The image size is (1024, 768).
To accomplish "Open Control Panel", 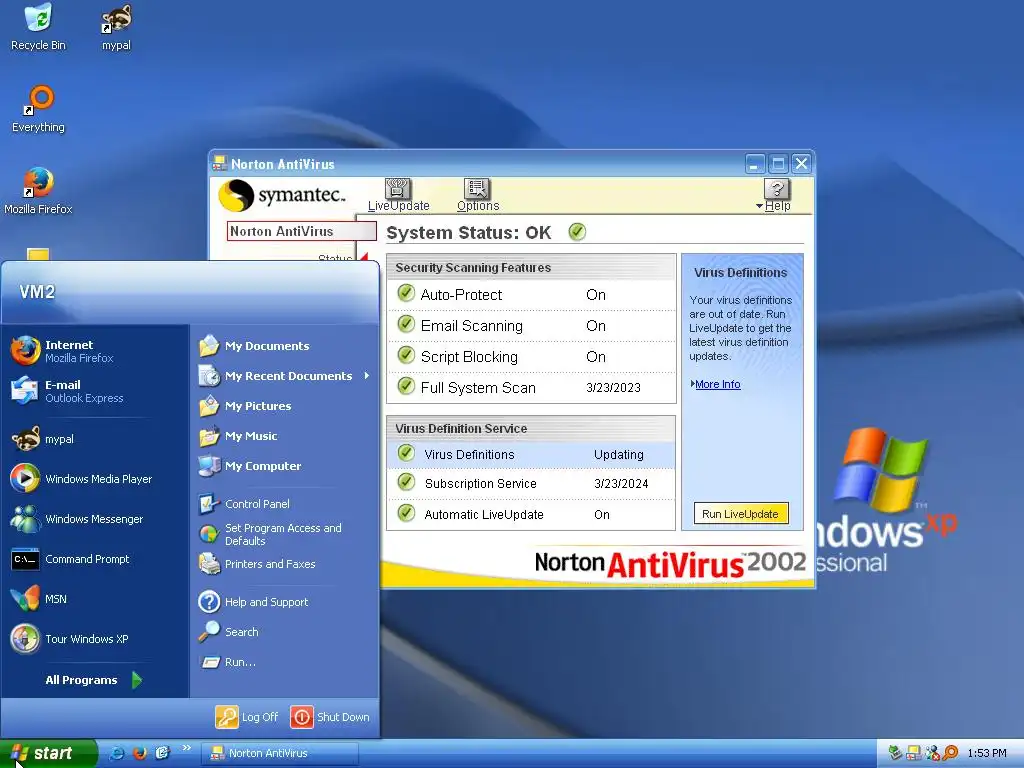I will (285, 504).
